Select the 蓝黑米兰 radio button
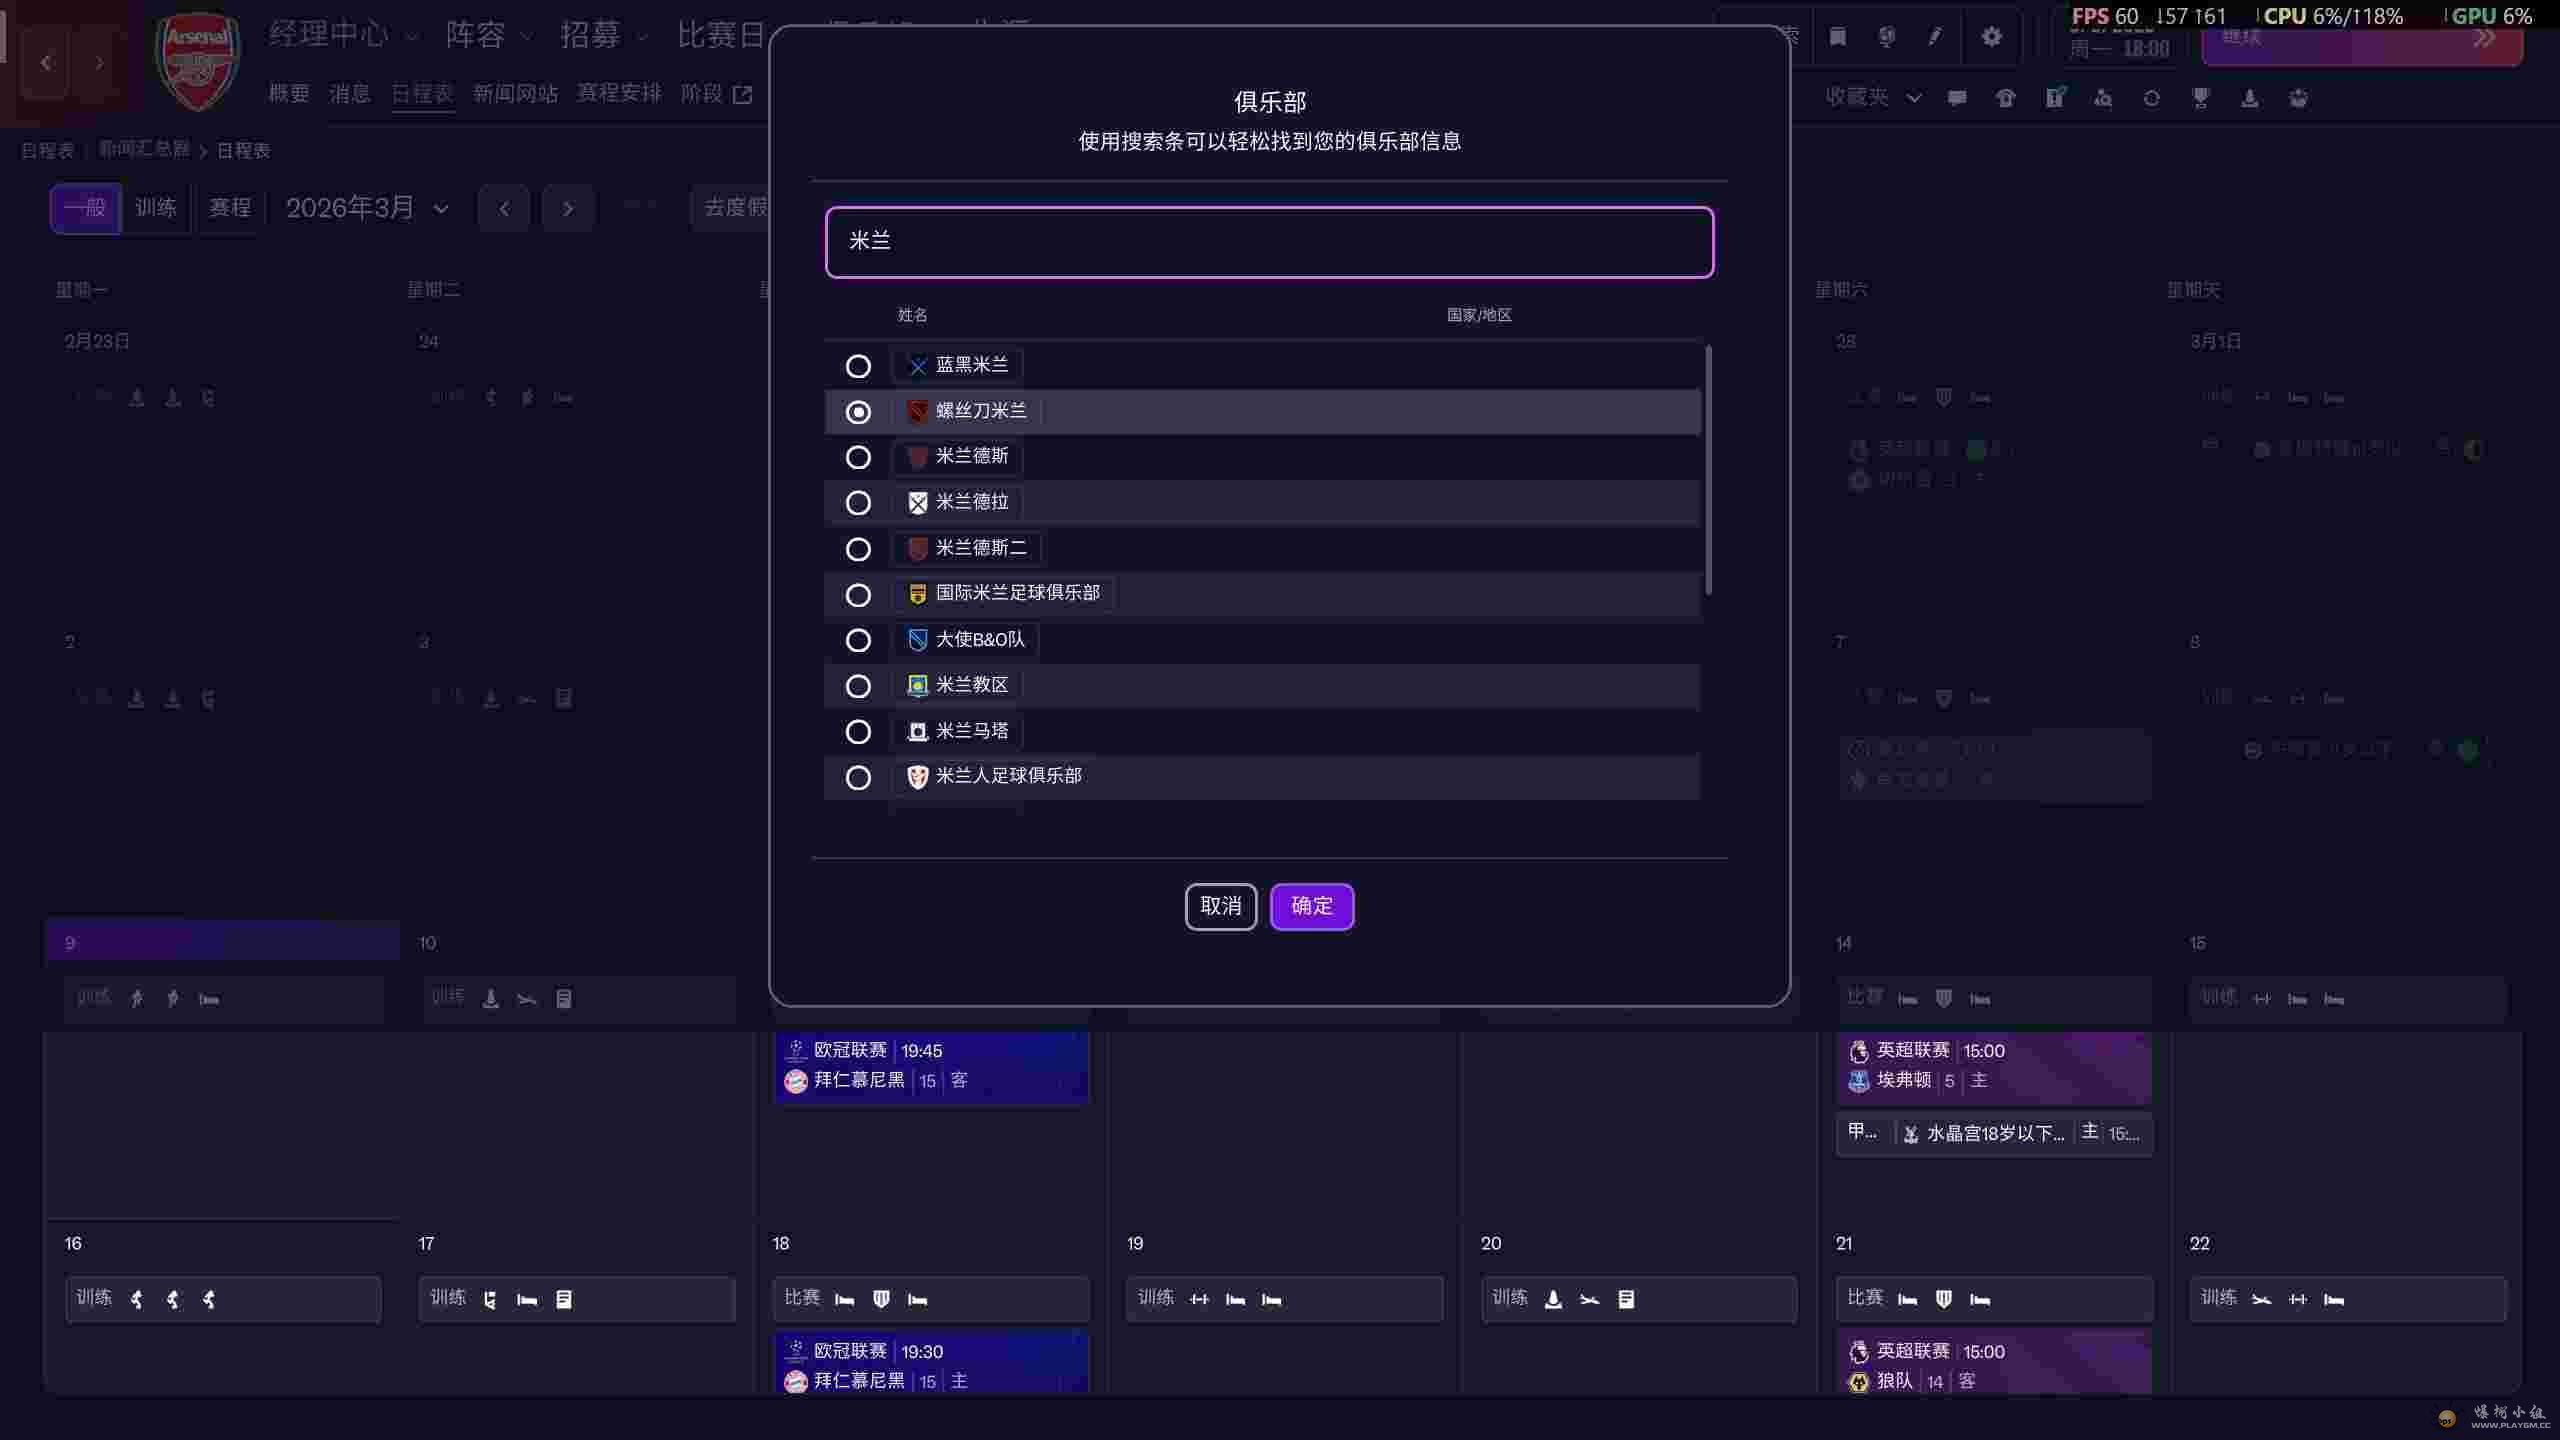 858,366
